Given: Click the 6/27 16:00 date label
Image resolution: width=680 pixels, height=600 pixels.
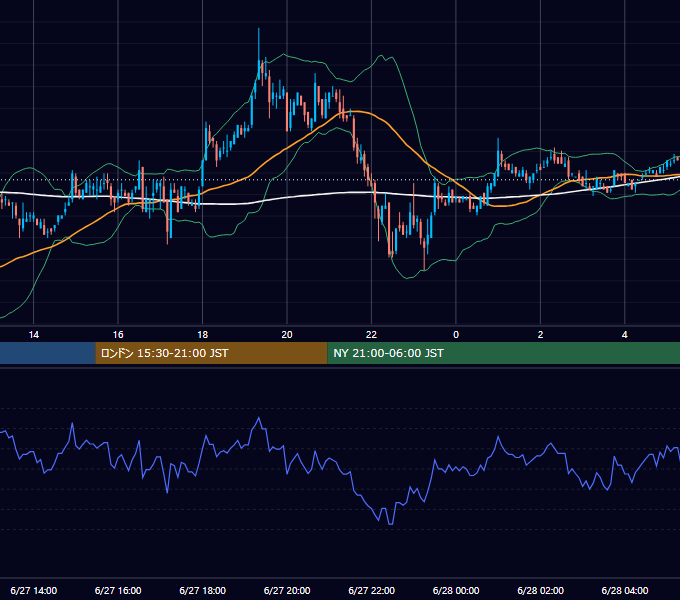Looking at the screenshot, I should [x=118, y=590].
